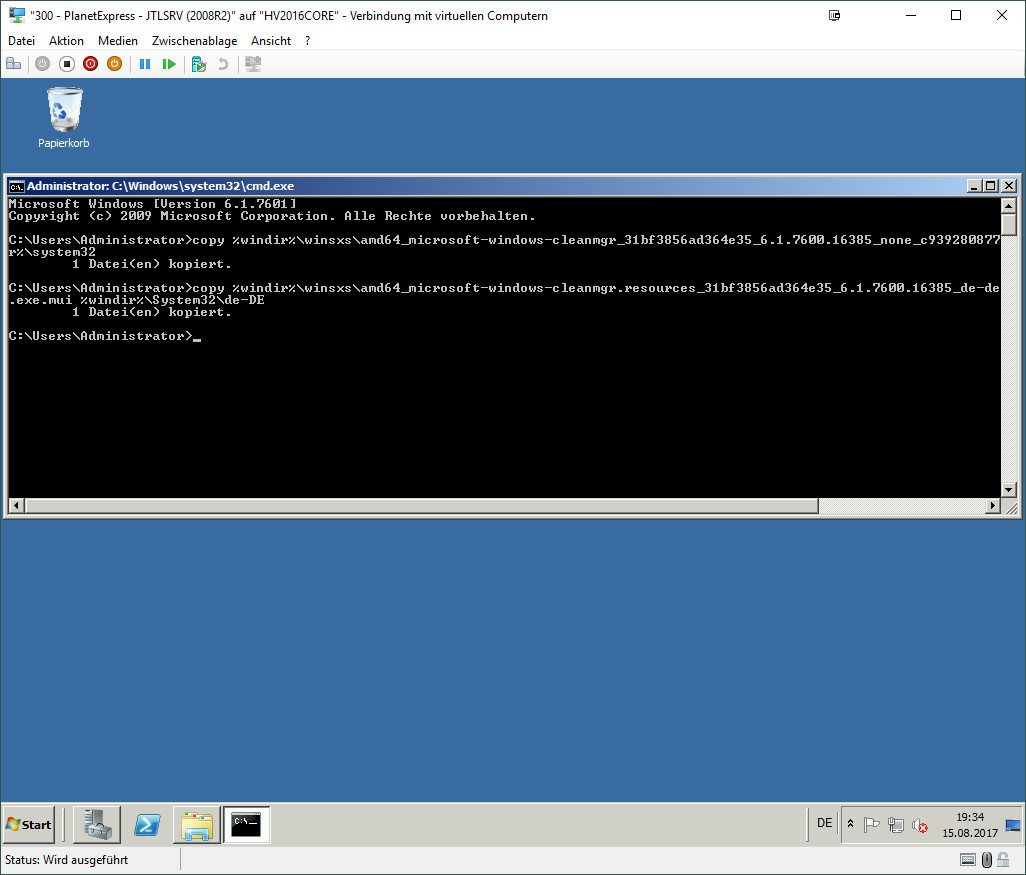Click the taskbar clock showing 19:34
The width and height of the screenshot is (1026, 875).
tap(969, 824)
